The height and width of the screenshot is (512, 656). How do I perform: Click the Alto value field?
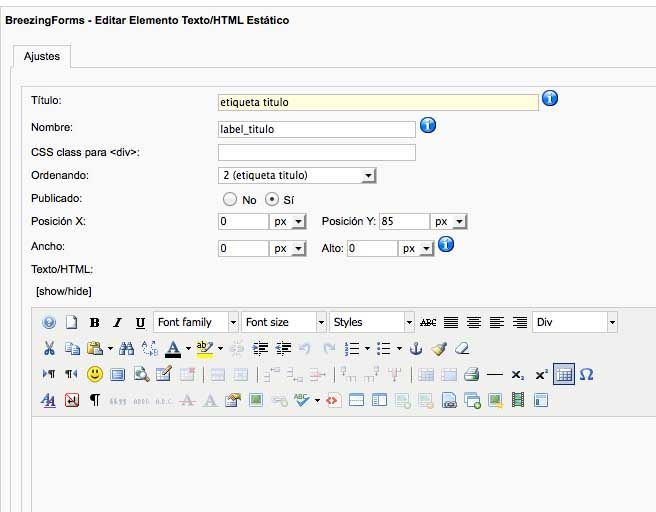(x=372, y=248)
